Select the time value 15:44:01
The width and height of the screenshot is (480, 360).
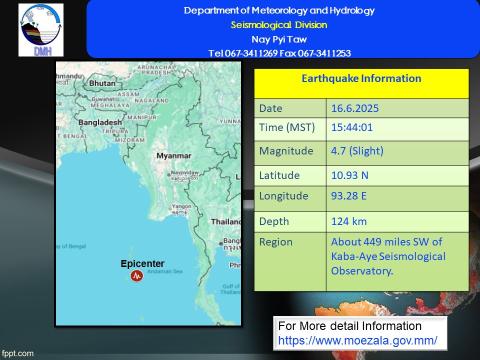[x=352, y=127]
